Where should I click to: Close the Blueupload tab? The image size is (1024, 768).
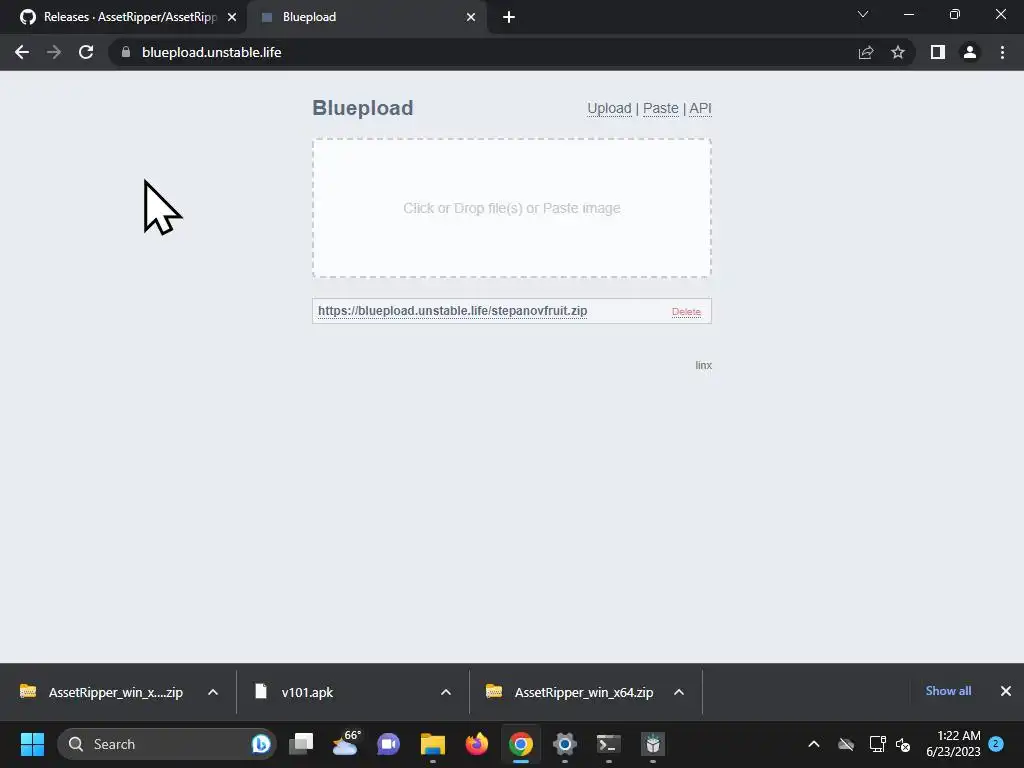(471, 17)
